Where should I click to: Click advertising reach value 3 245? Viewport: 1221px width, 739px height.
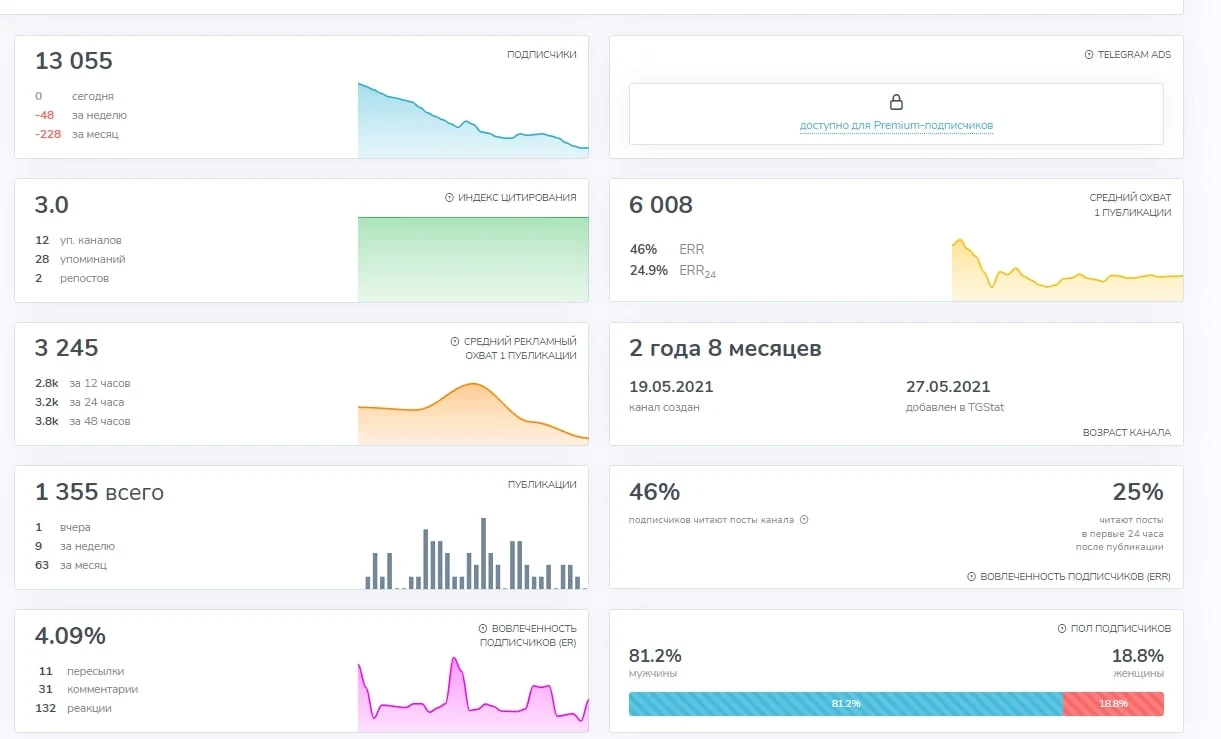tap(67, 348)
